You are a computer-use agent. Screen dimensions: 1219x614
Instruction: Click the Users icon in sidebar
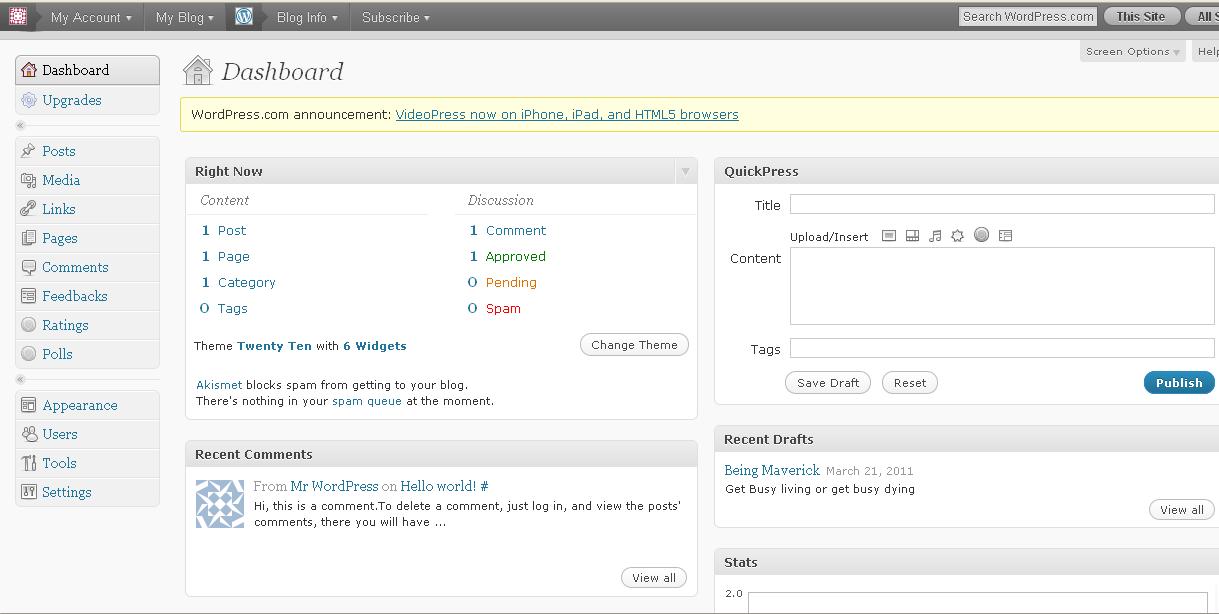point(29,434)
